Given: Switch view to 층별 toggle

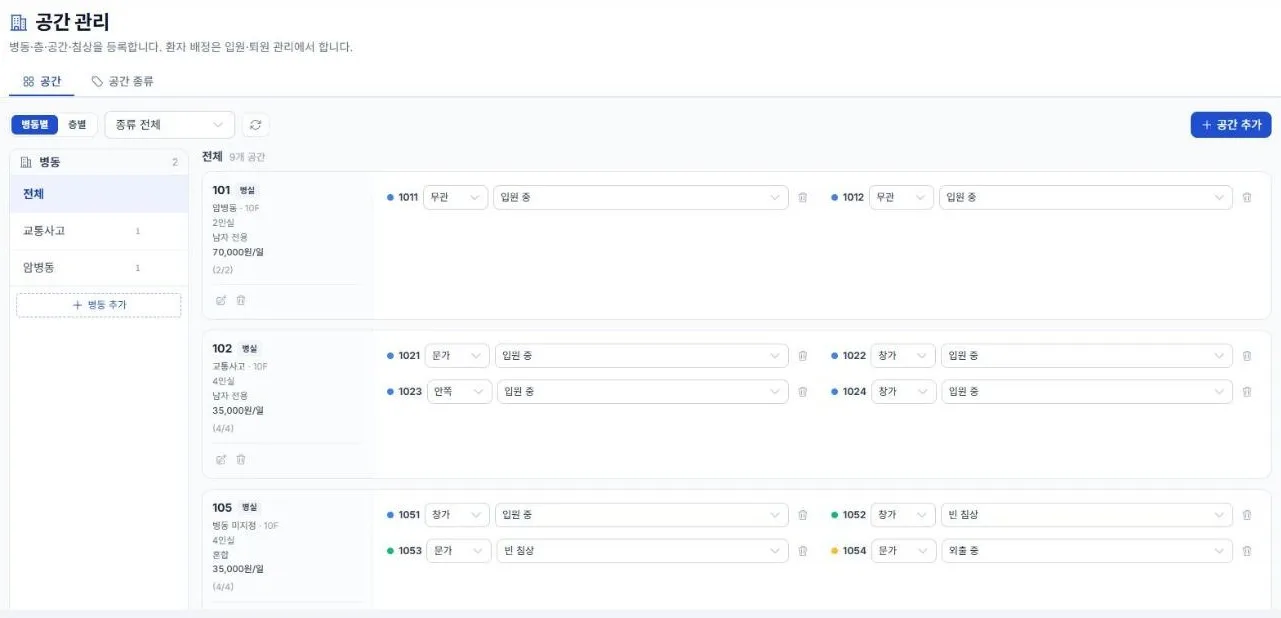Looking at the screenshot, I should pyautogui.click(x=77, y=125).
